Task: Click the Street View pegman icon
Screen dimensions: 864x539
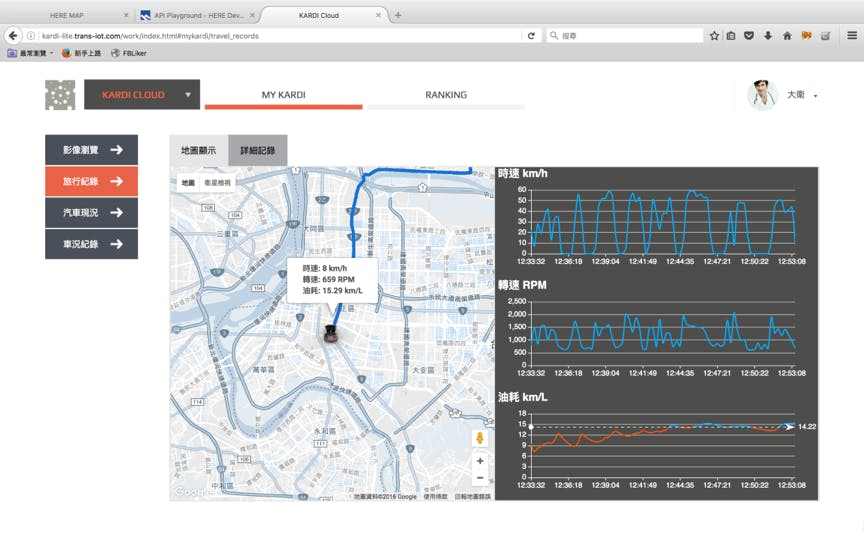Action: (480, 438)
